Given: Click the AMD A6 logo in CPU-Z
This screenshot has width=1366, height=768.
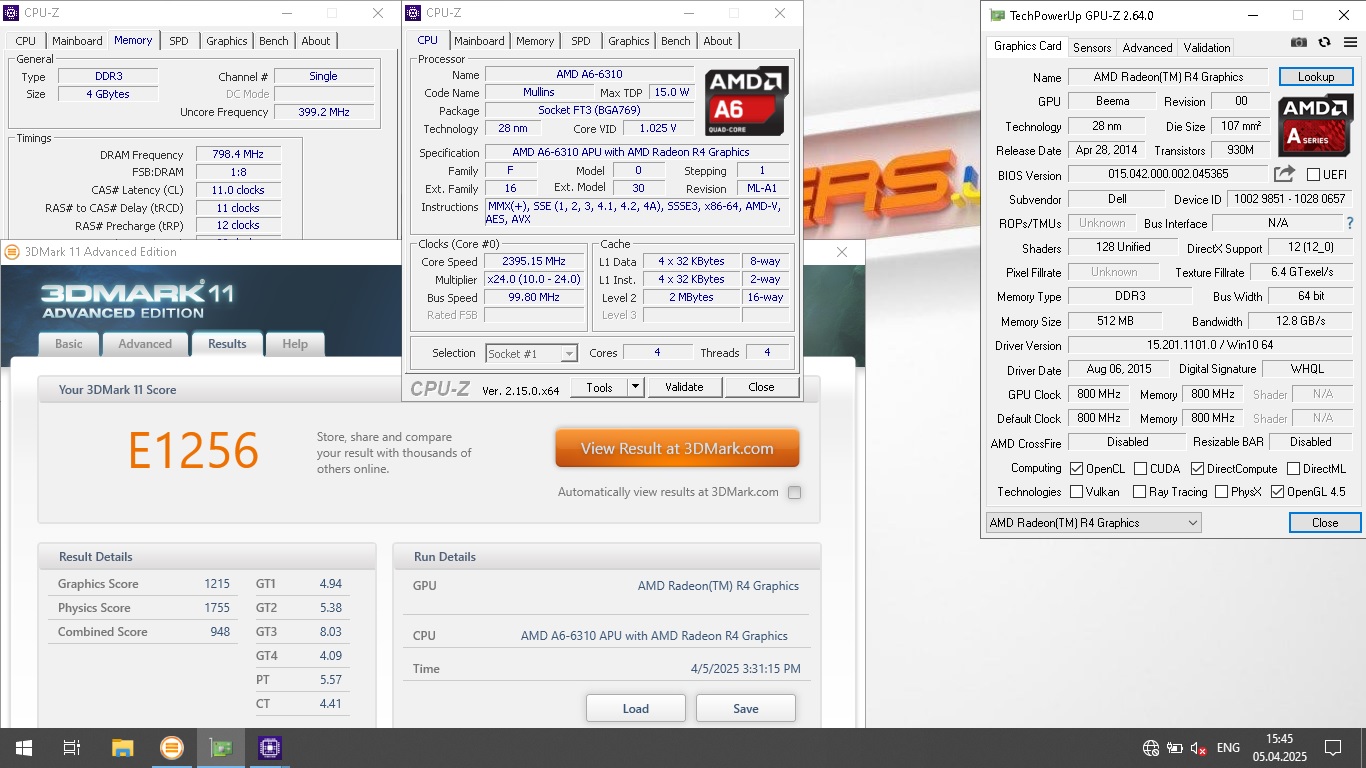Looking at the screenshot, I should pyautogui.click(x=746, y=101).
